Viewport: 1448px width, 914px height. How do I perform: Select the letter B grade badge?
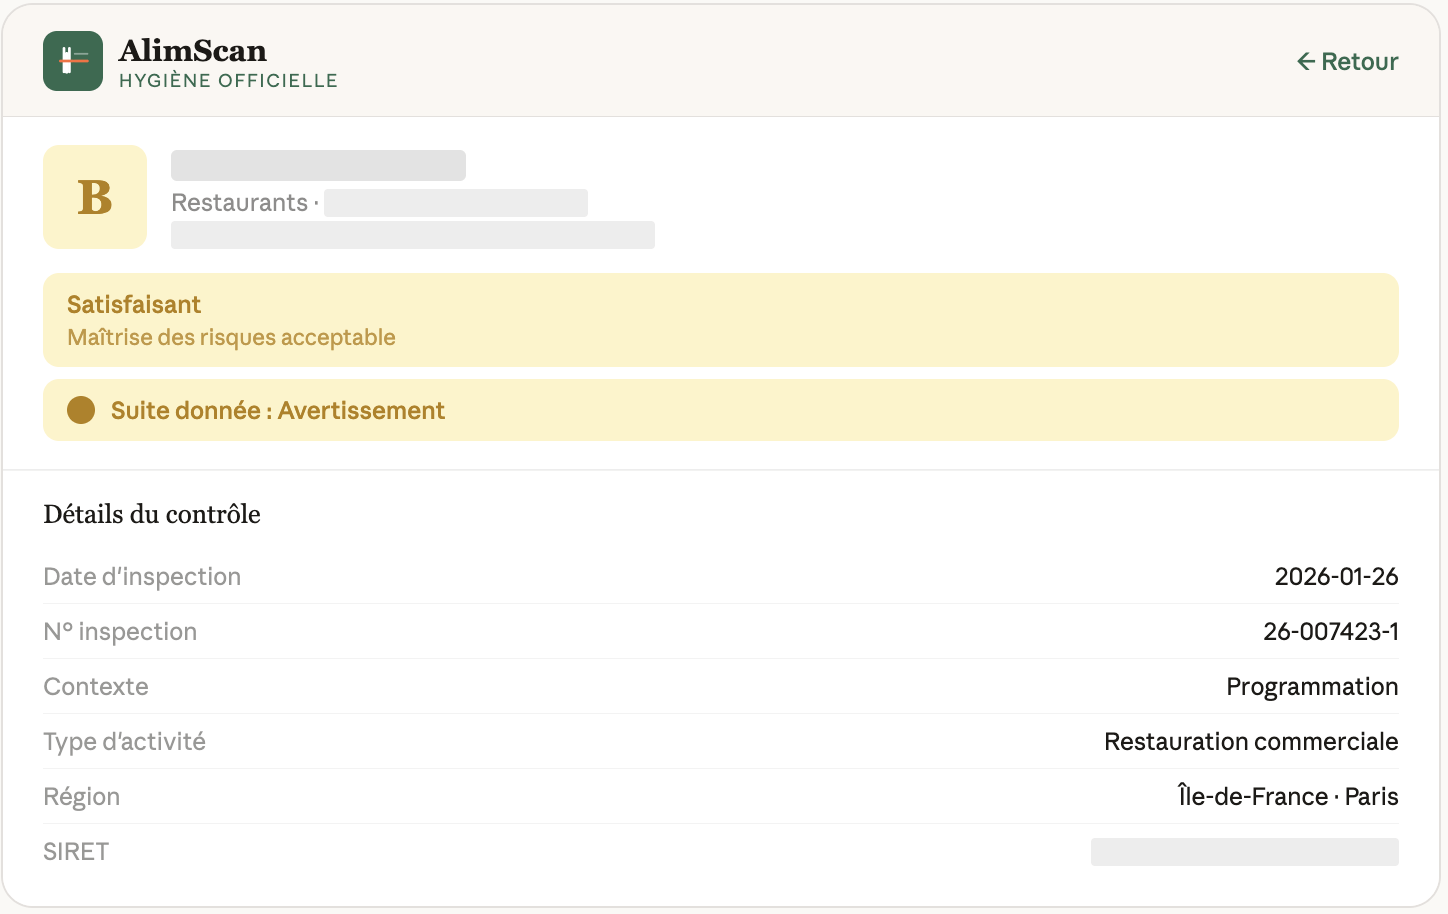pyautogui.click(x=94, y=197)
